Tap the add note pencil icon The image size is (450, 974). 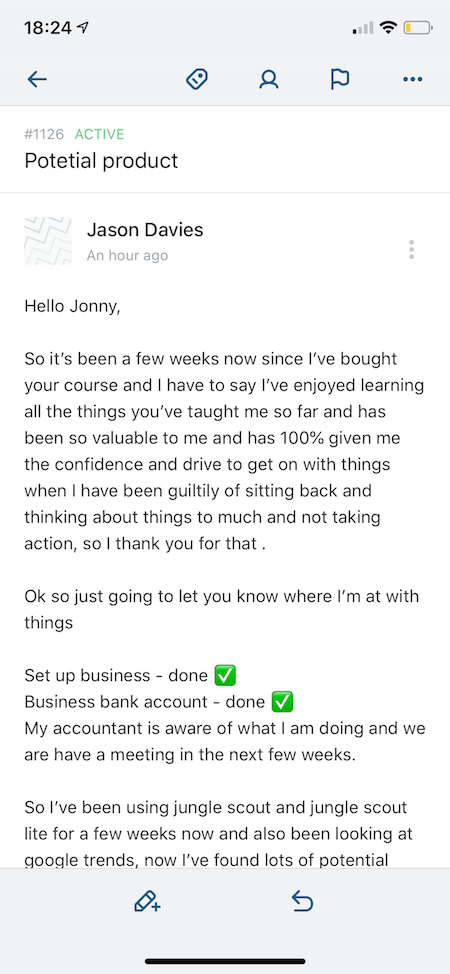point(147,901)
